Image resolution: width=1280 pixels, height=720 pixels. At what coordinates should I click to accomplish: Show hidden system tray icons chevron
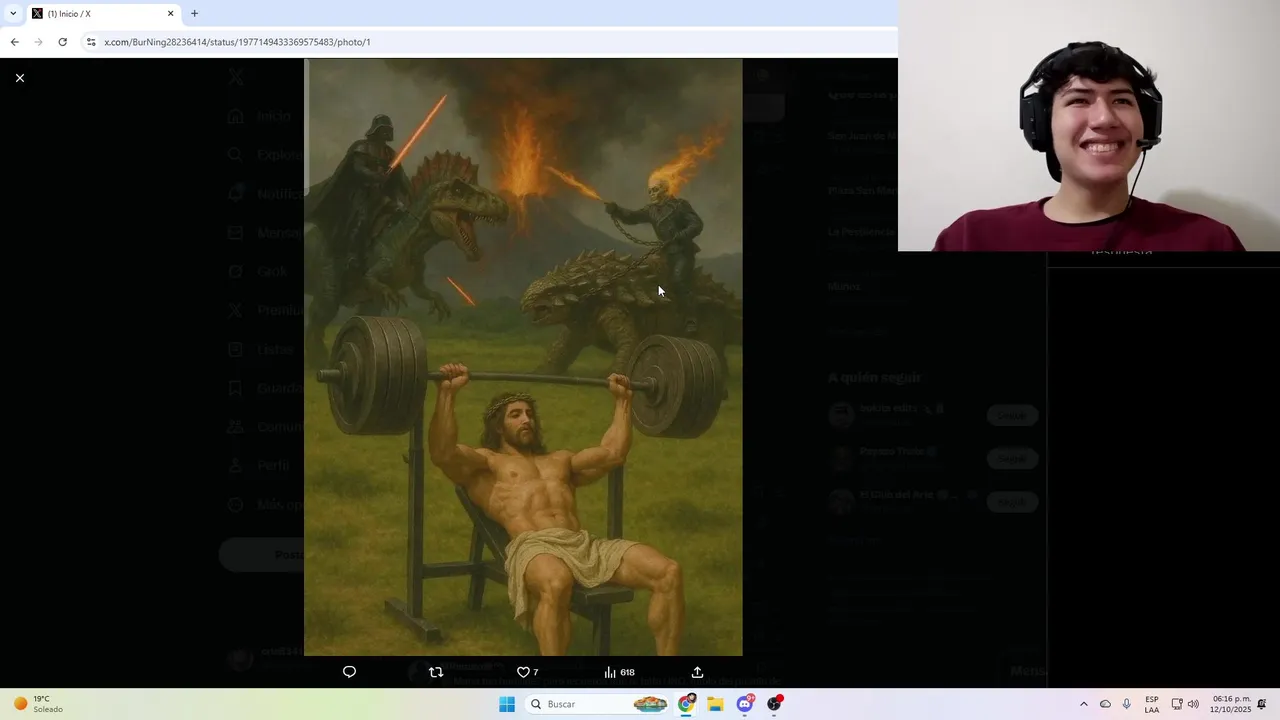pyautogui.click(x=1083, y=704)
